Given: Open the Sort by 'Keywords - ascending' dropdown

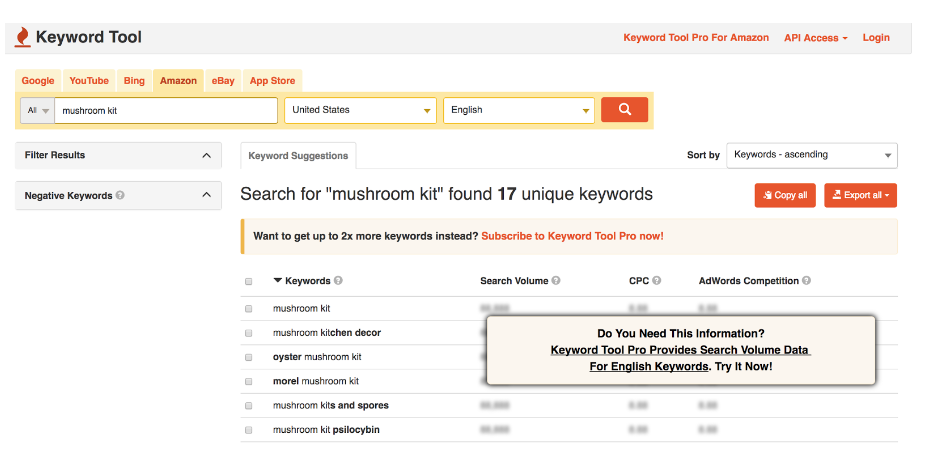Looking at the screenshot, I should [x=812, y=155].
